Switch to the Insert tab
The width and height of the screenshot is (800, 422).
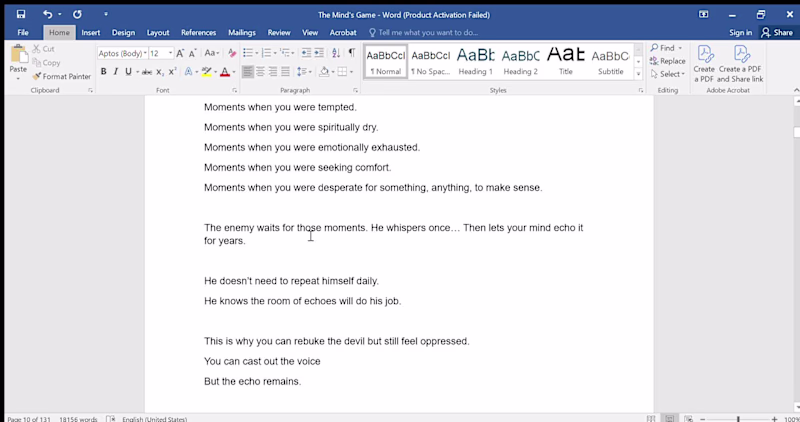(x=91, y=32)
